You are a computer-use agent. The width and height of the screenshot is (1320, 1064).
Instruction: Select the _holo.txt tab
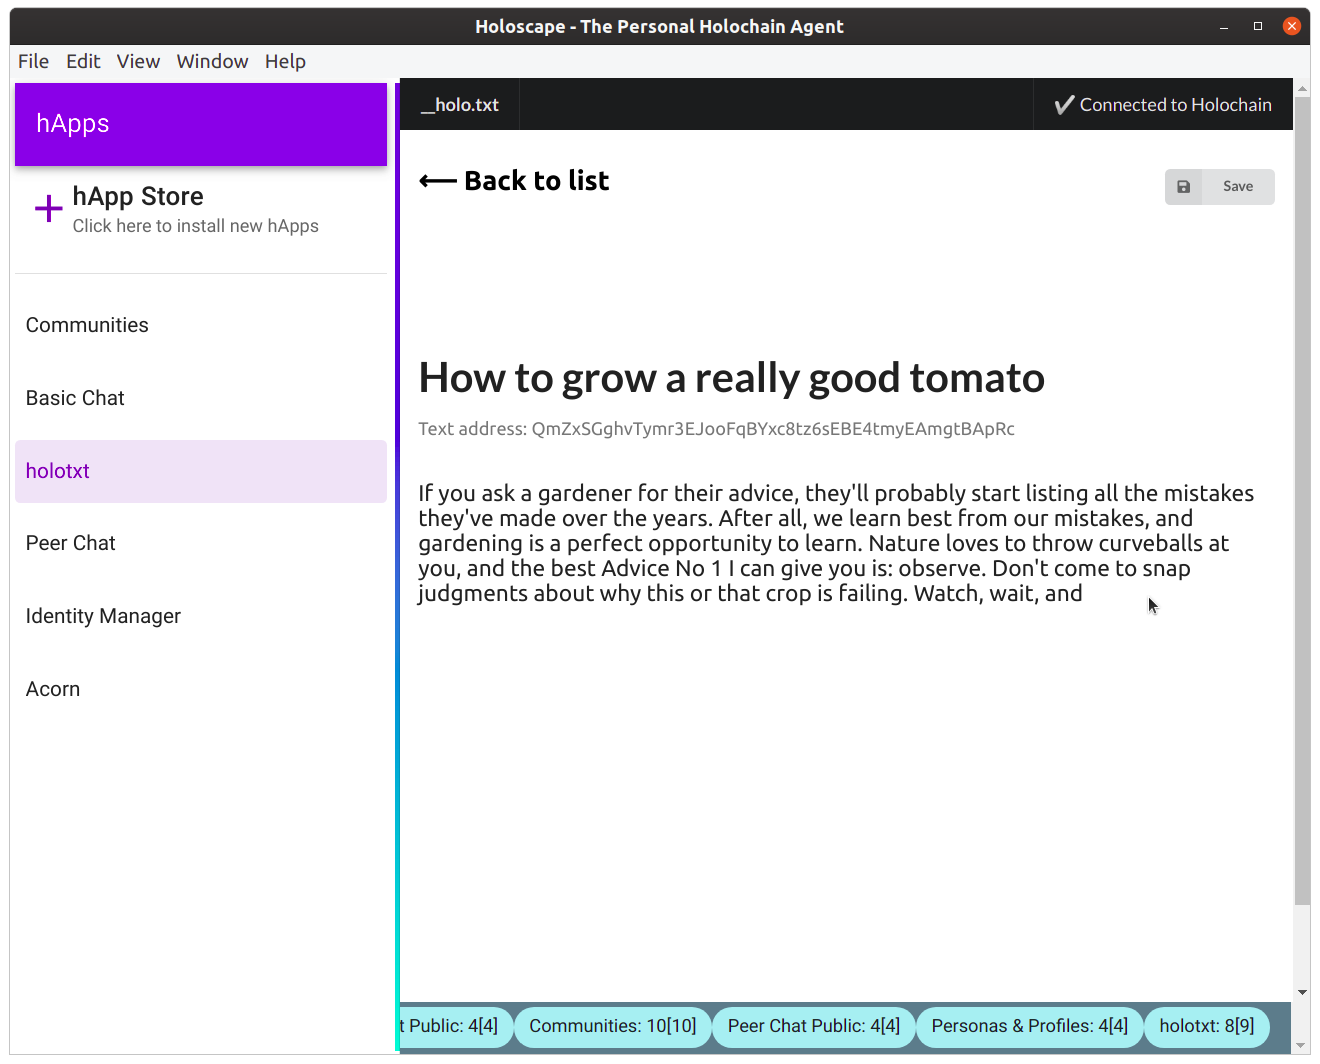tap(460, 105)
